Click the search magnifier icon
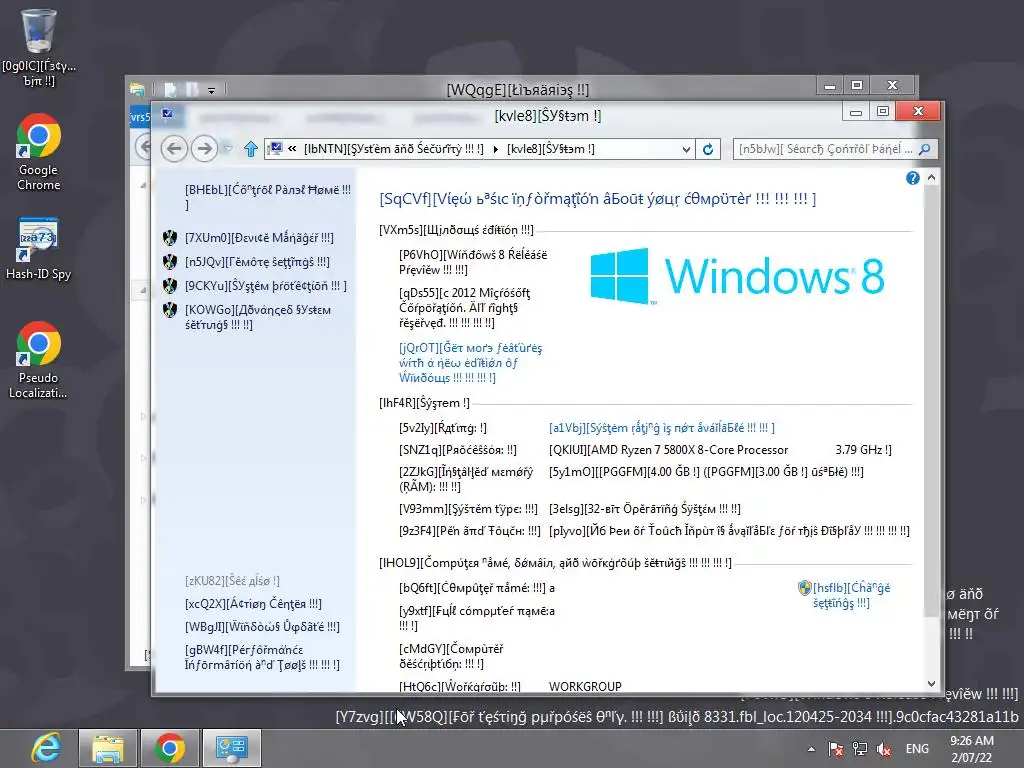Viewport: 1024px width, 768px height. point(925,149)
